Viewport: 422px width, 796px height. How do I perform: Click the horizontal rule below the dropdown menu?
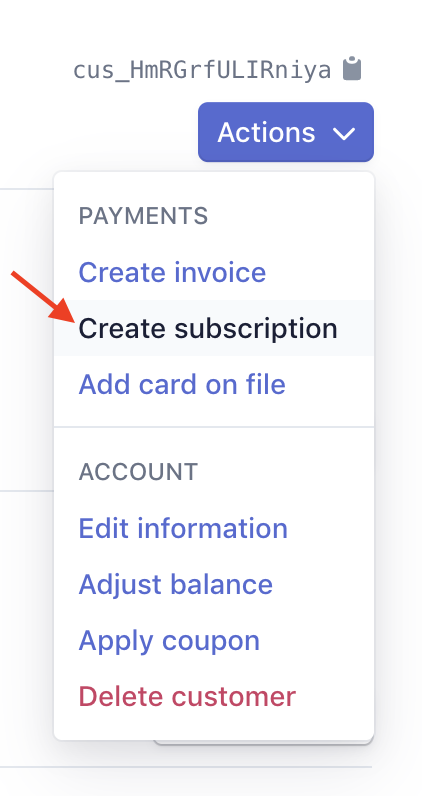tap(186, 767)
